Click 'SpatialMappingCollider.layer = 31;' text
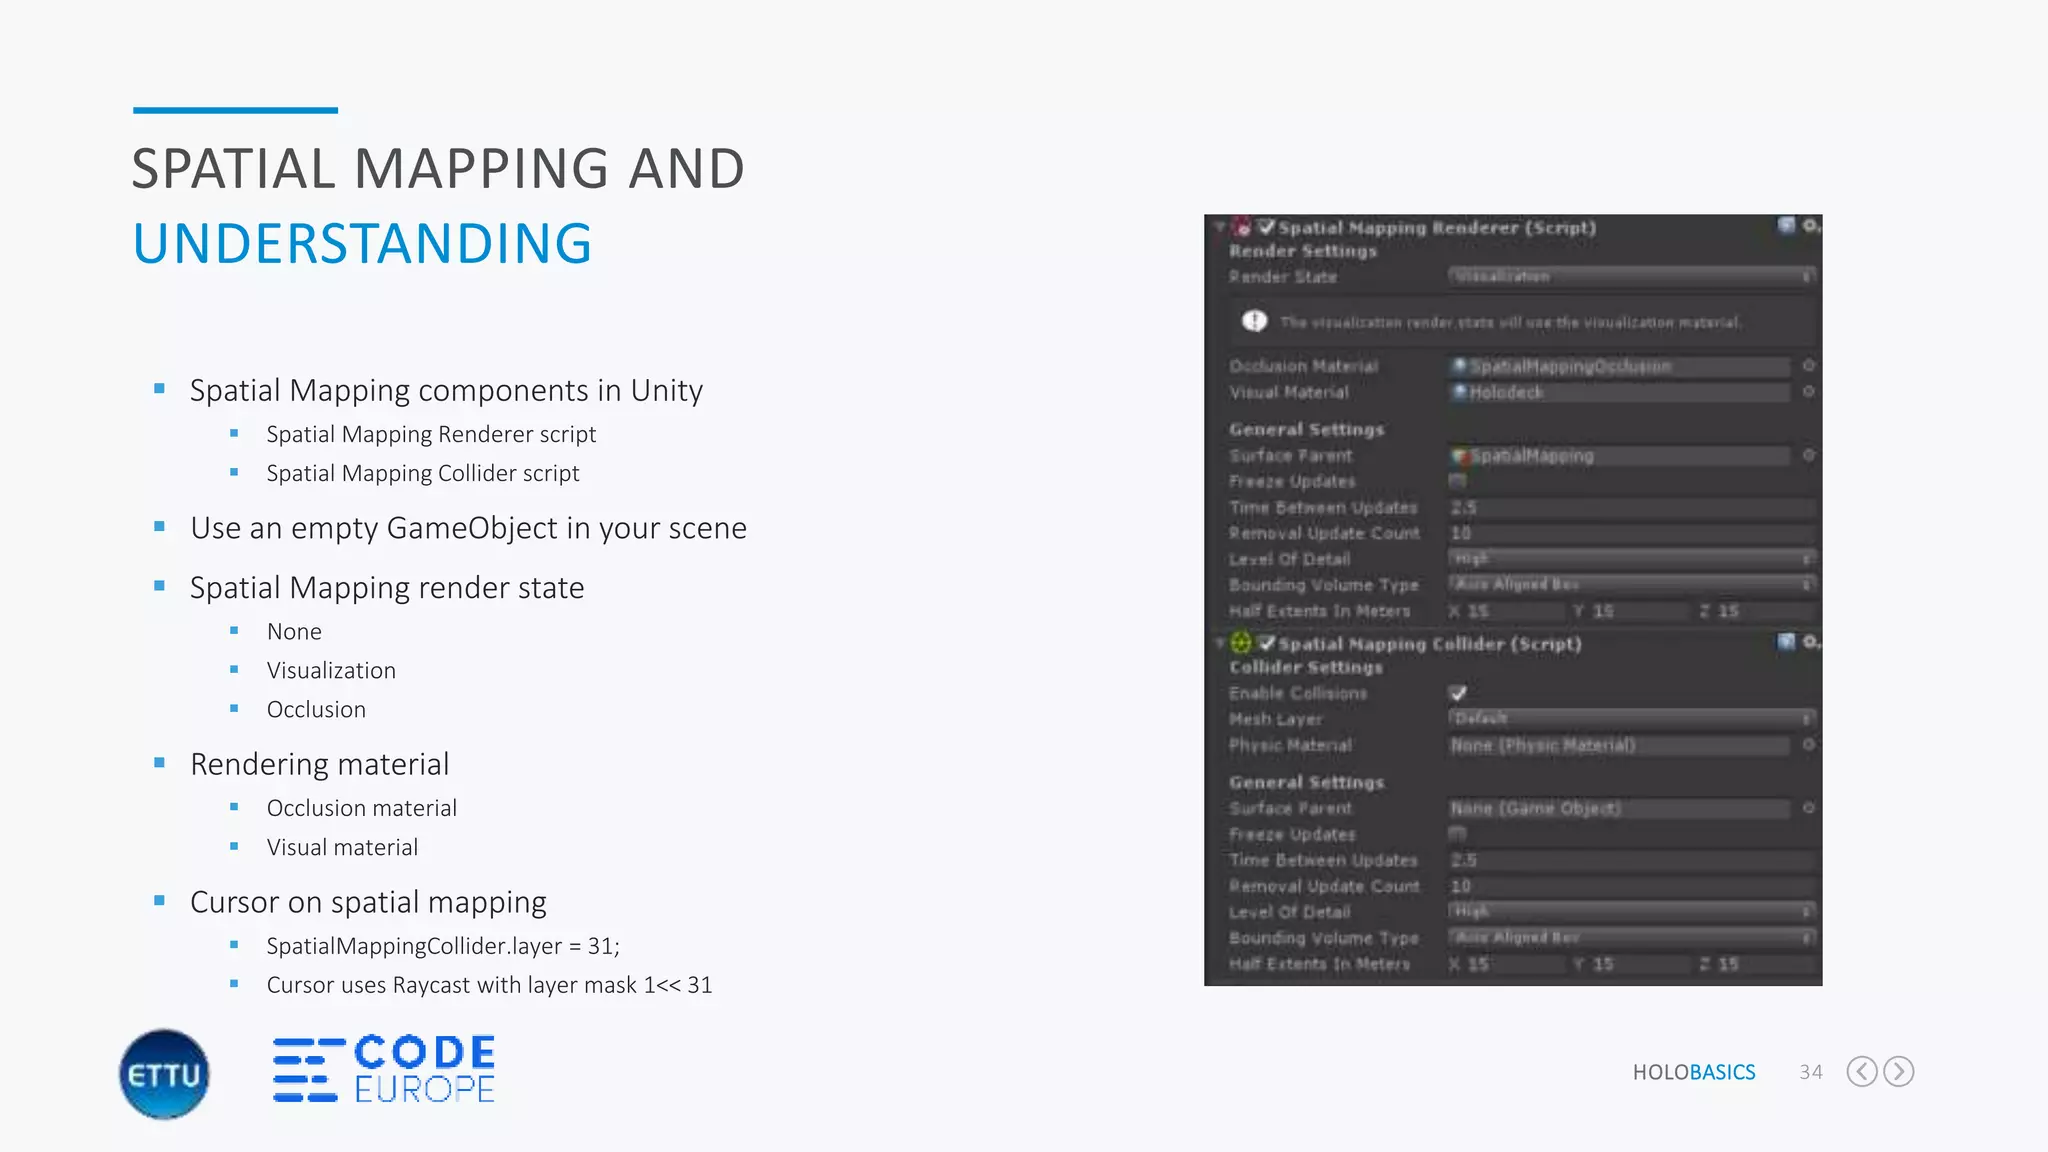Image resolution: width=2048 pixels, height=1152 pixels. point(443,946)
